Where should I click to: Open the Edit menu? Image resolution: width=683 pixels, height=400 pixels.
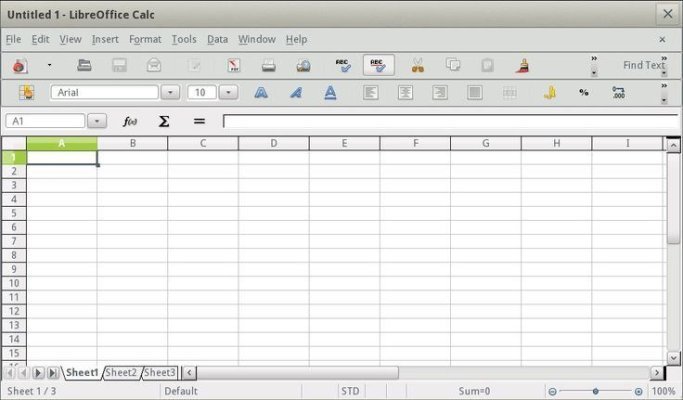40,39
